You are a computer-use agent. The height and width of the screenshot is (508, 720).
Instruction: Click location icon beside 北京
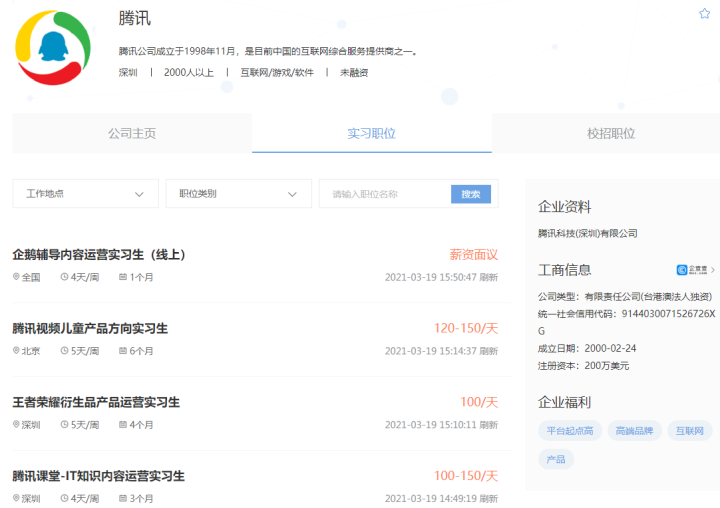coord(16,350)
